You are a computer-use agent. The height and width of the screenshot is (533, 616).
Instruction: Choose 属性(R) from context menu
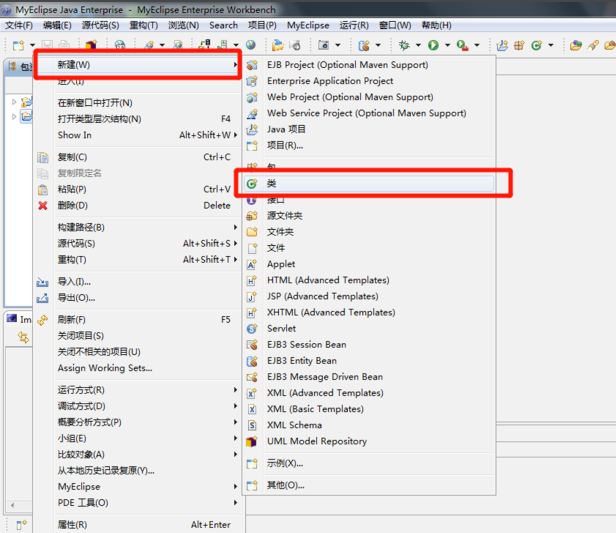[x=138, y=525]
